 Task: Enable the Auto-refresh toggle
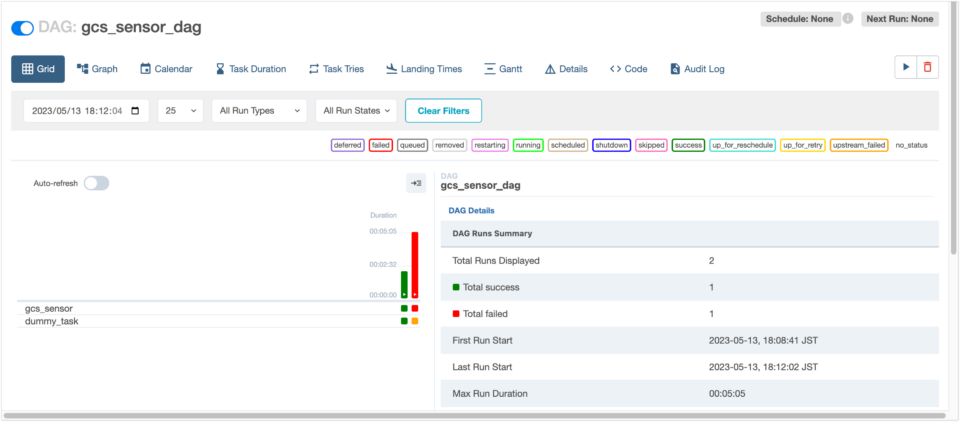click(x=97, y=183)
